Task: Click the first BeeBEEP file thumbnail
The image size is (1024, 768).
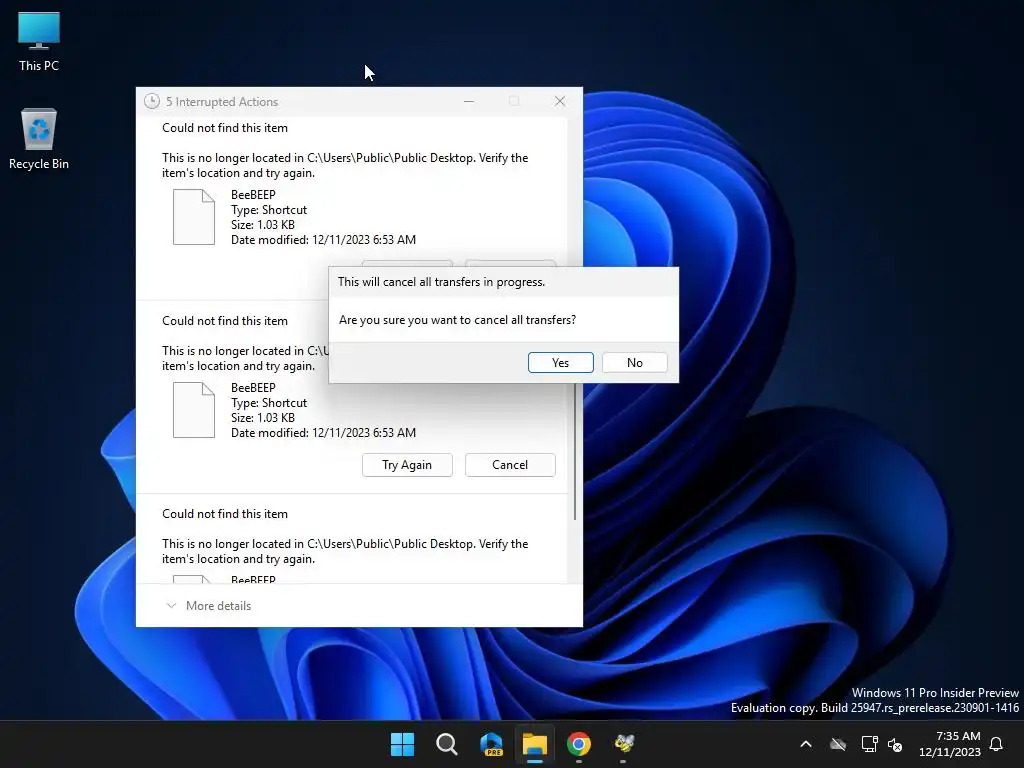Action: [x=194, y=217]
